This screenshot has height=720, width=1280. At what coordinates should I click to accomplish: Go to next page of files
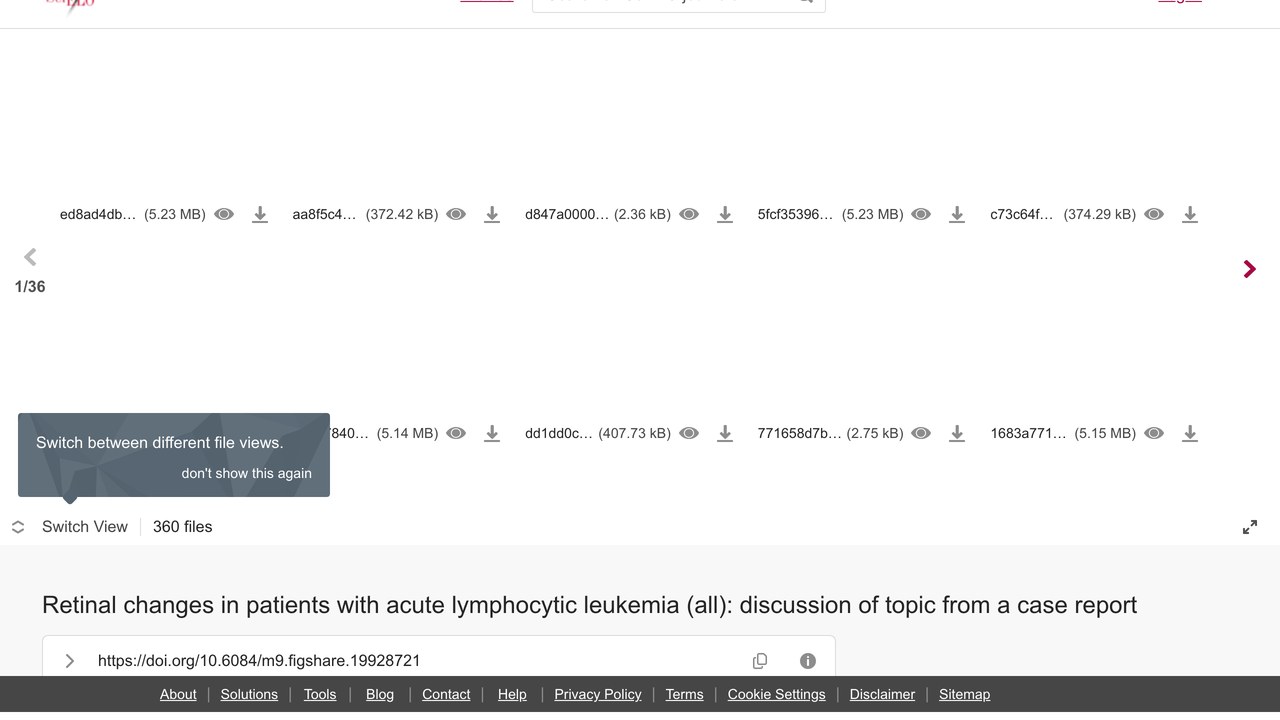click(1249, 269)
